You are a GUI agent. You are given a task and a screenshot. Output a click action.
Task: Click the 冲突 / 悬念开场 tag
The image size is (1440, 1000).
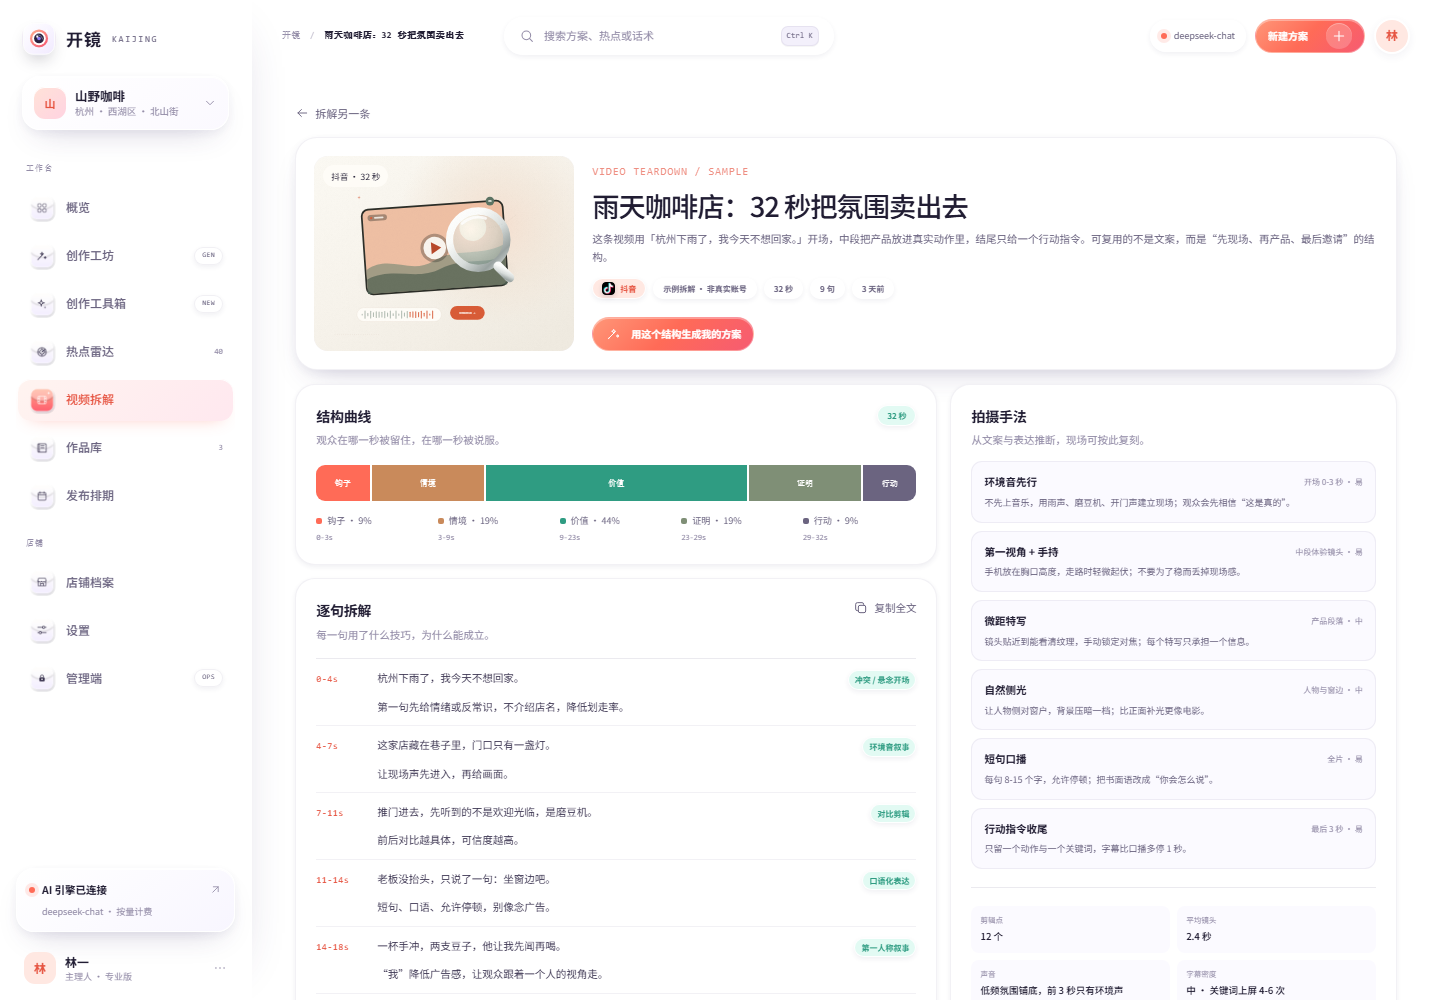tap(882, 680)
